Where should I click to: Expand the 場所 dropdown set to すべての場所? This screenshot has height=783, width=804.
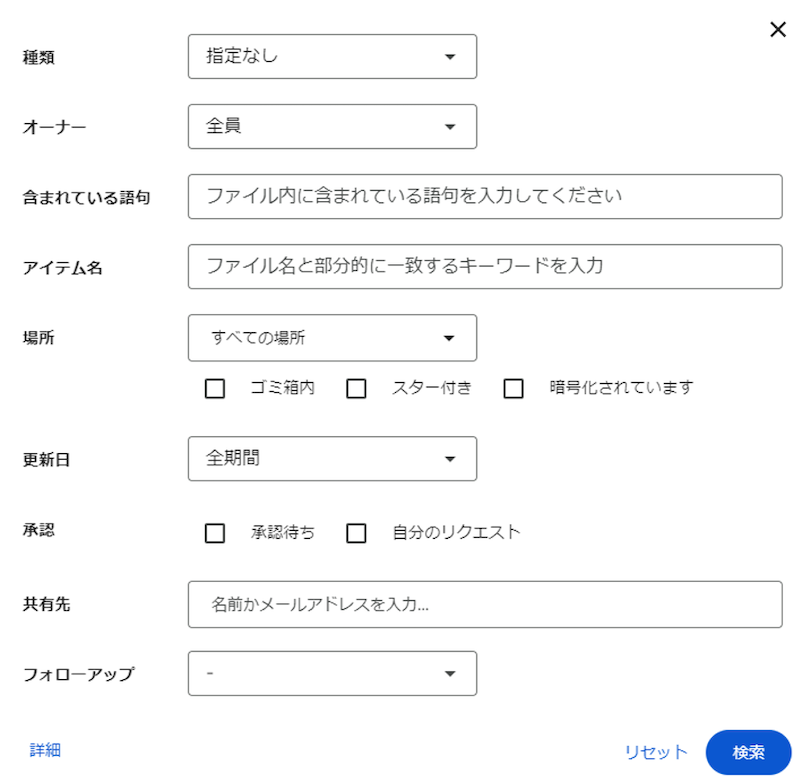(332, 338)
